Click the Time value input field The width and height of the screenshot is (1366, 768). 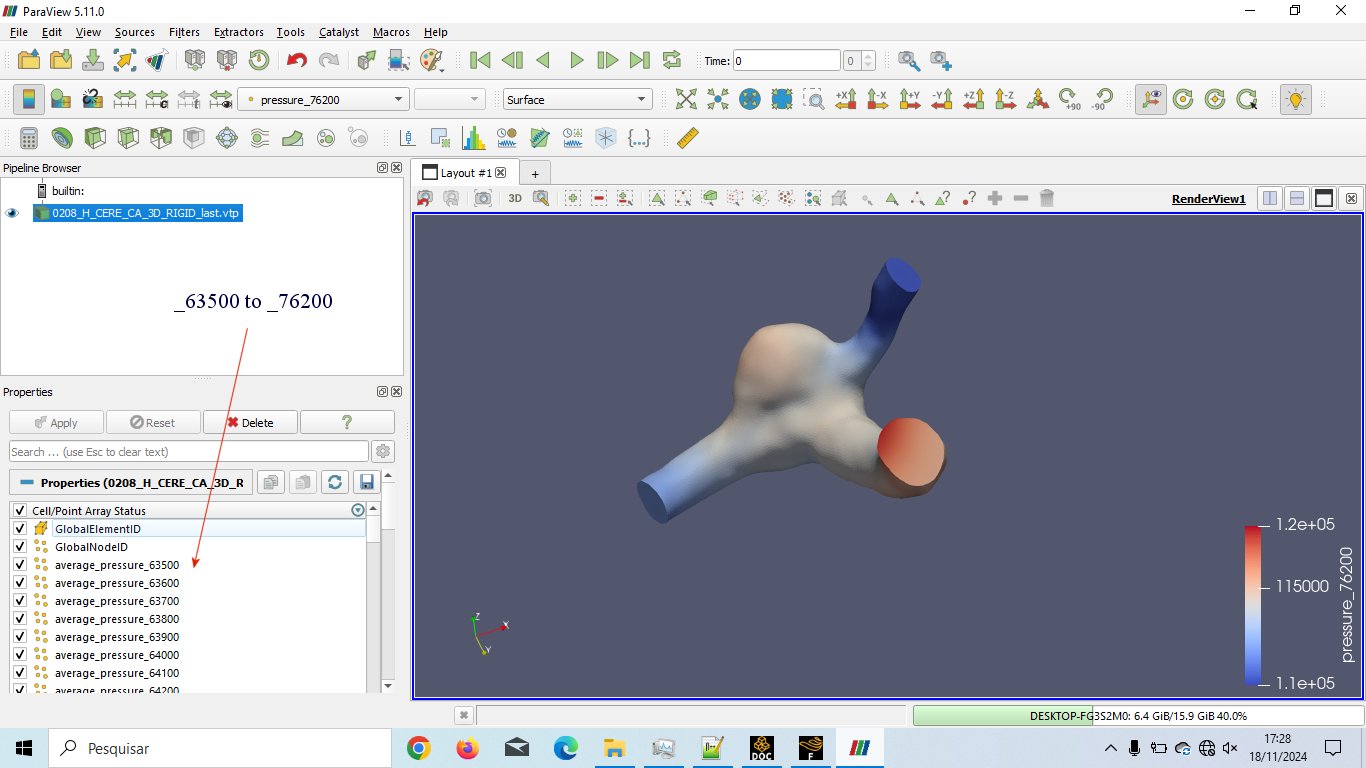787,61
